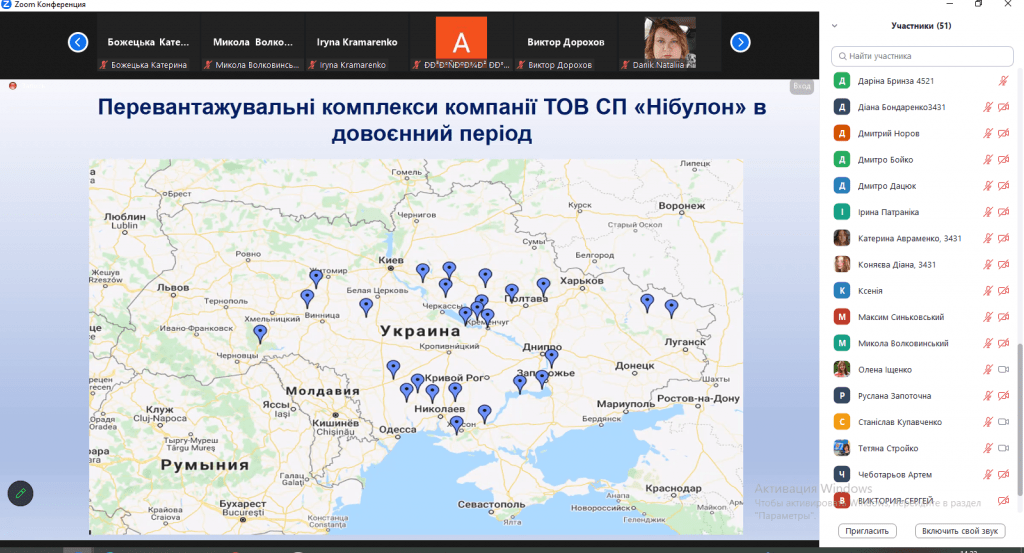Toggle camera icon for Чеботарьов Артем

[x=1003, y=474]
